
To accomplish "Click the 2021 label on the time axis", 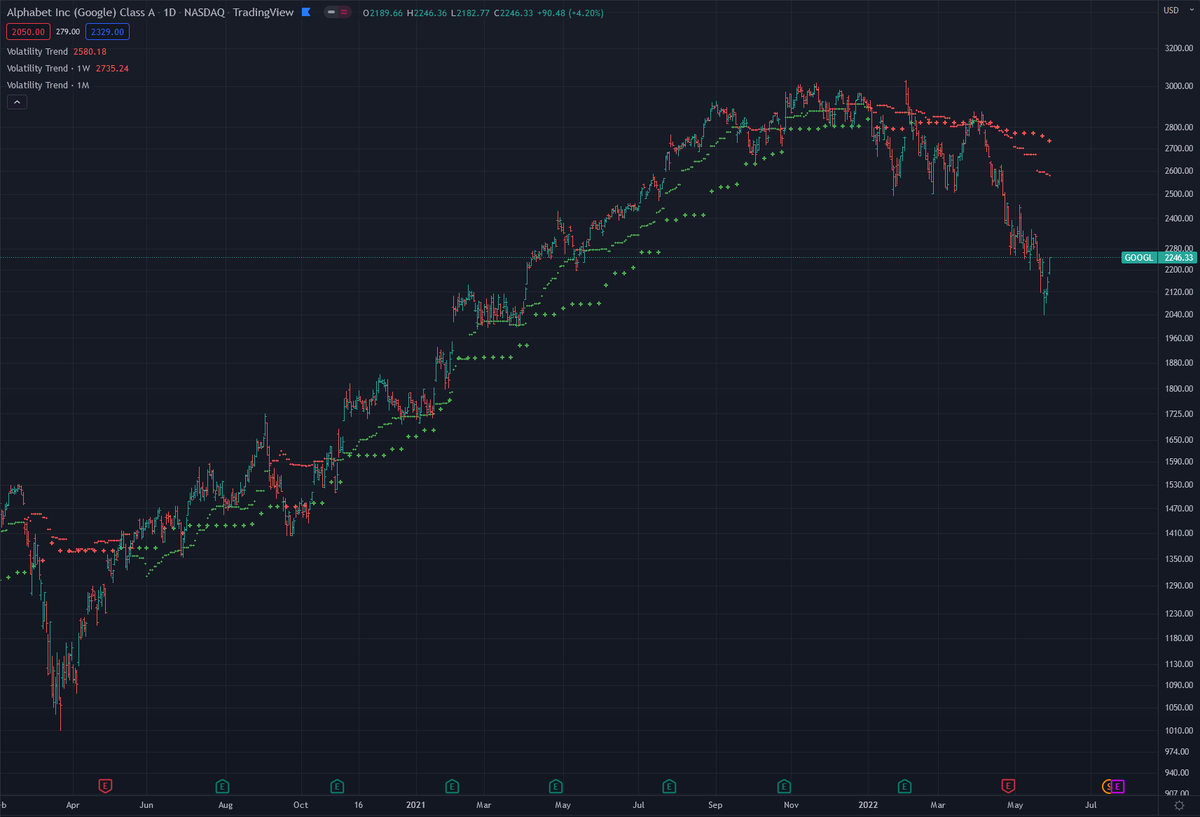I will [x=417, y=804].
